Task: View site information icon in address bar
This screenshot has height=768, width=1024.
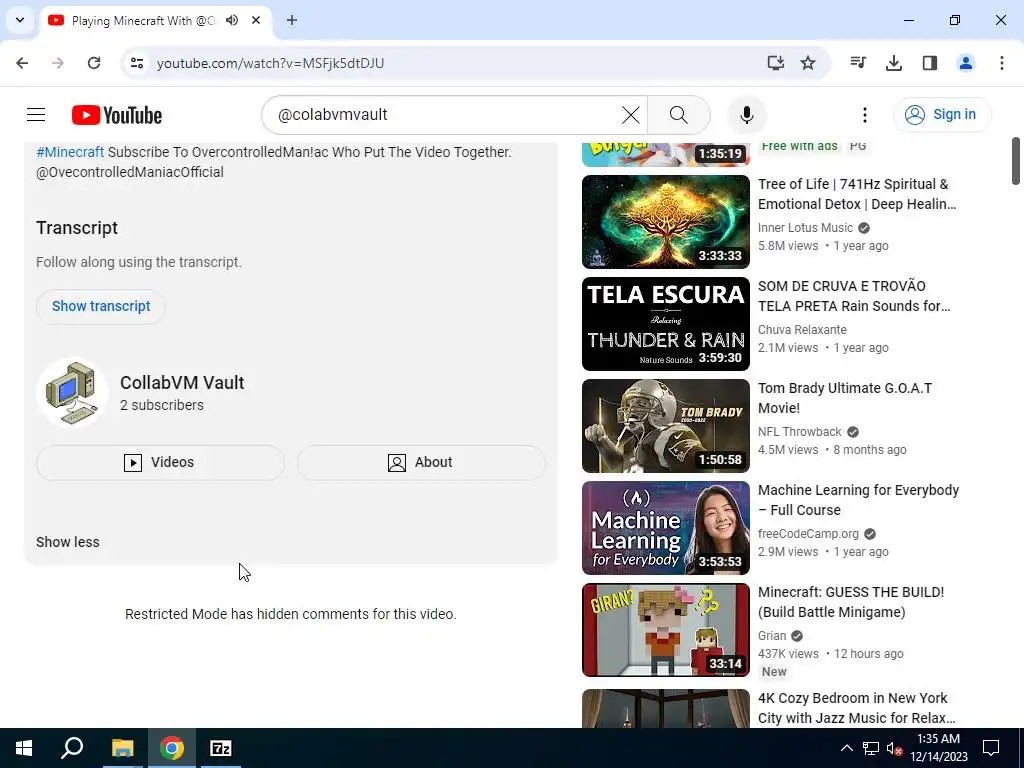Action: click(x=136, y=63)
